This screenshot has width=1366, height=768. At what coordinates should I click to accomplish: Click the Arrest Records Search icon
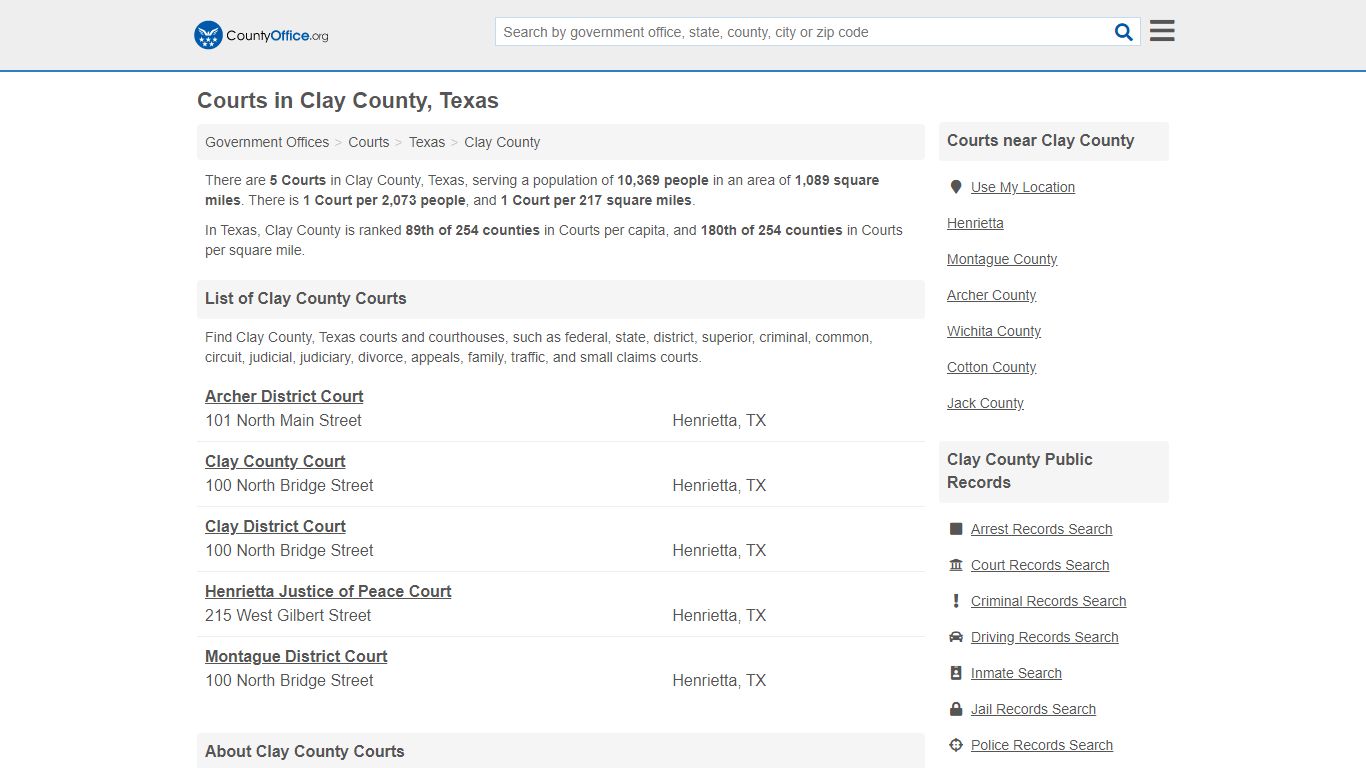[955, 529]
